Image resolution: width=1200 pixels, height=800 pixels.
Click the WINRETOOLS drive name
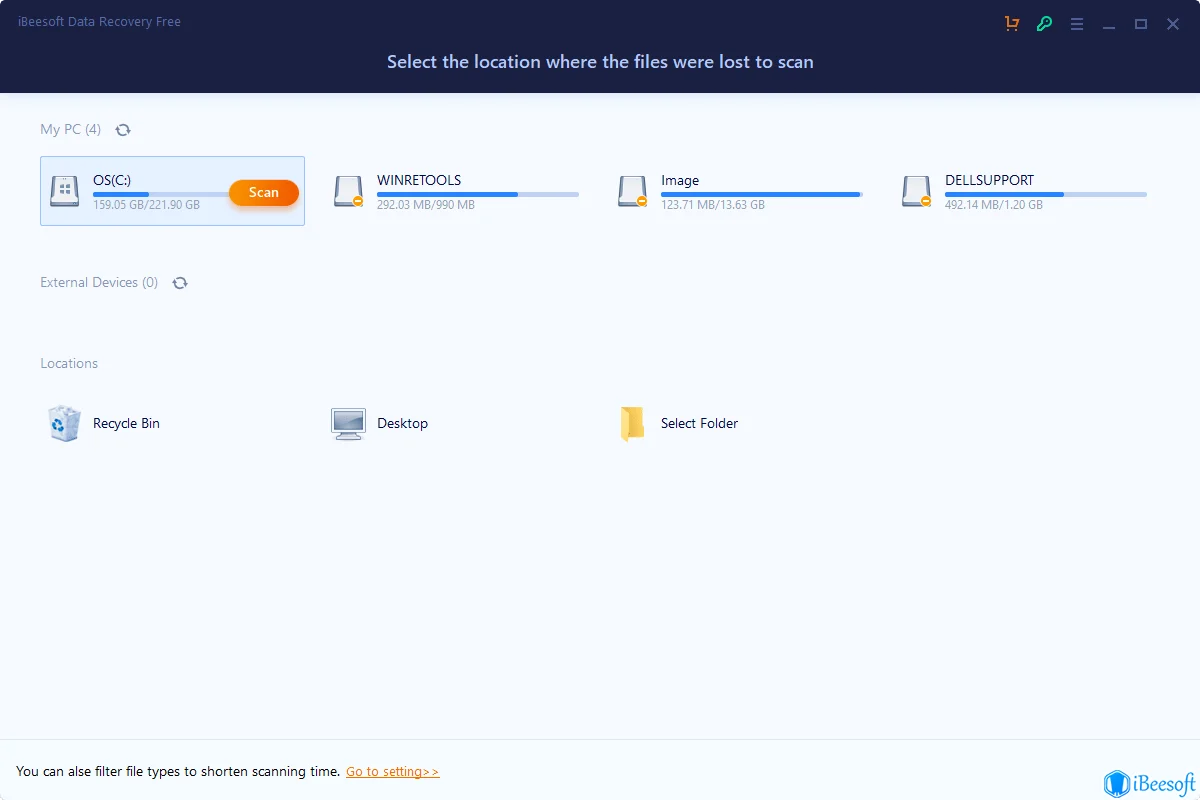click(419, 181)
